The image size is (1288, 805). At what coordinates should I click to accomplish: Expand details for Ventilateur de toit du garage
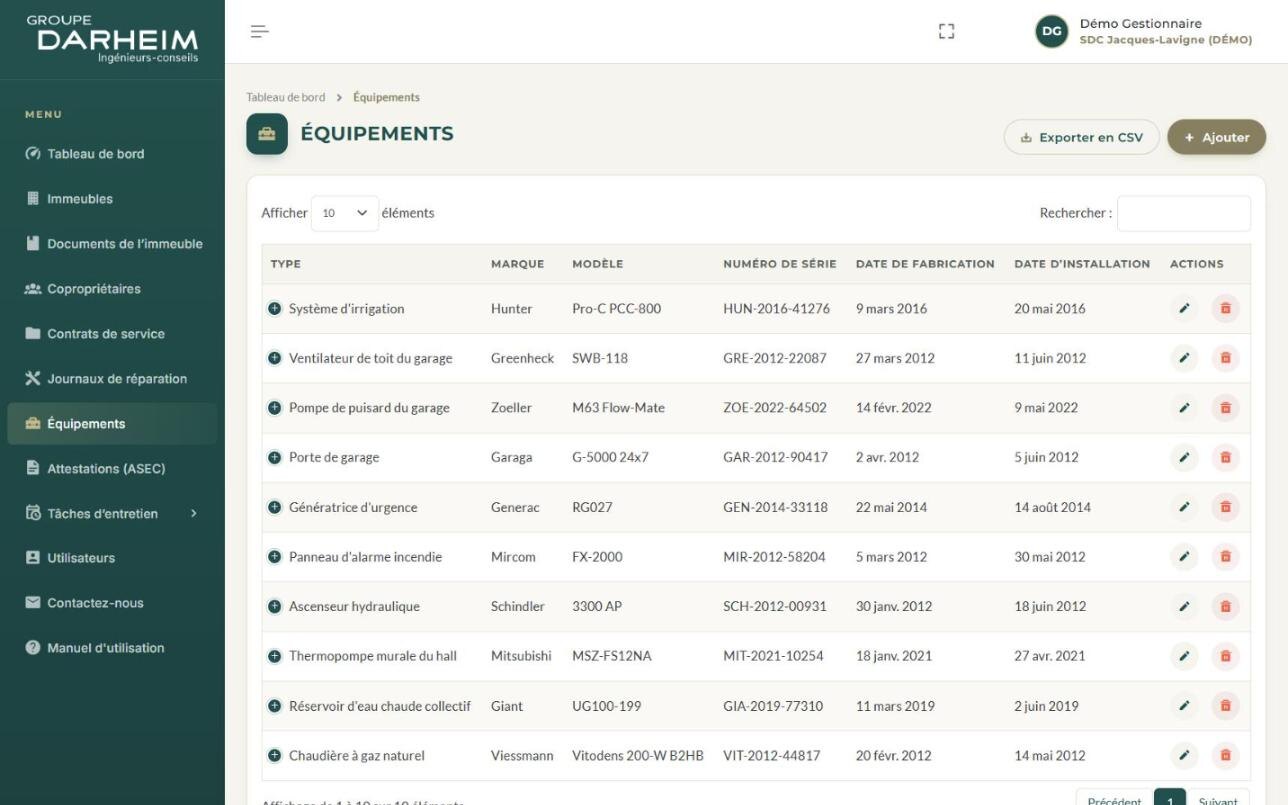tap(275, 358)
